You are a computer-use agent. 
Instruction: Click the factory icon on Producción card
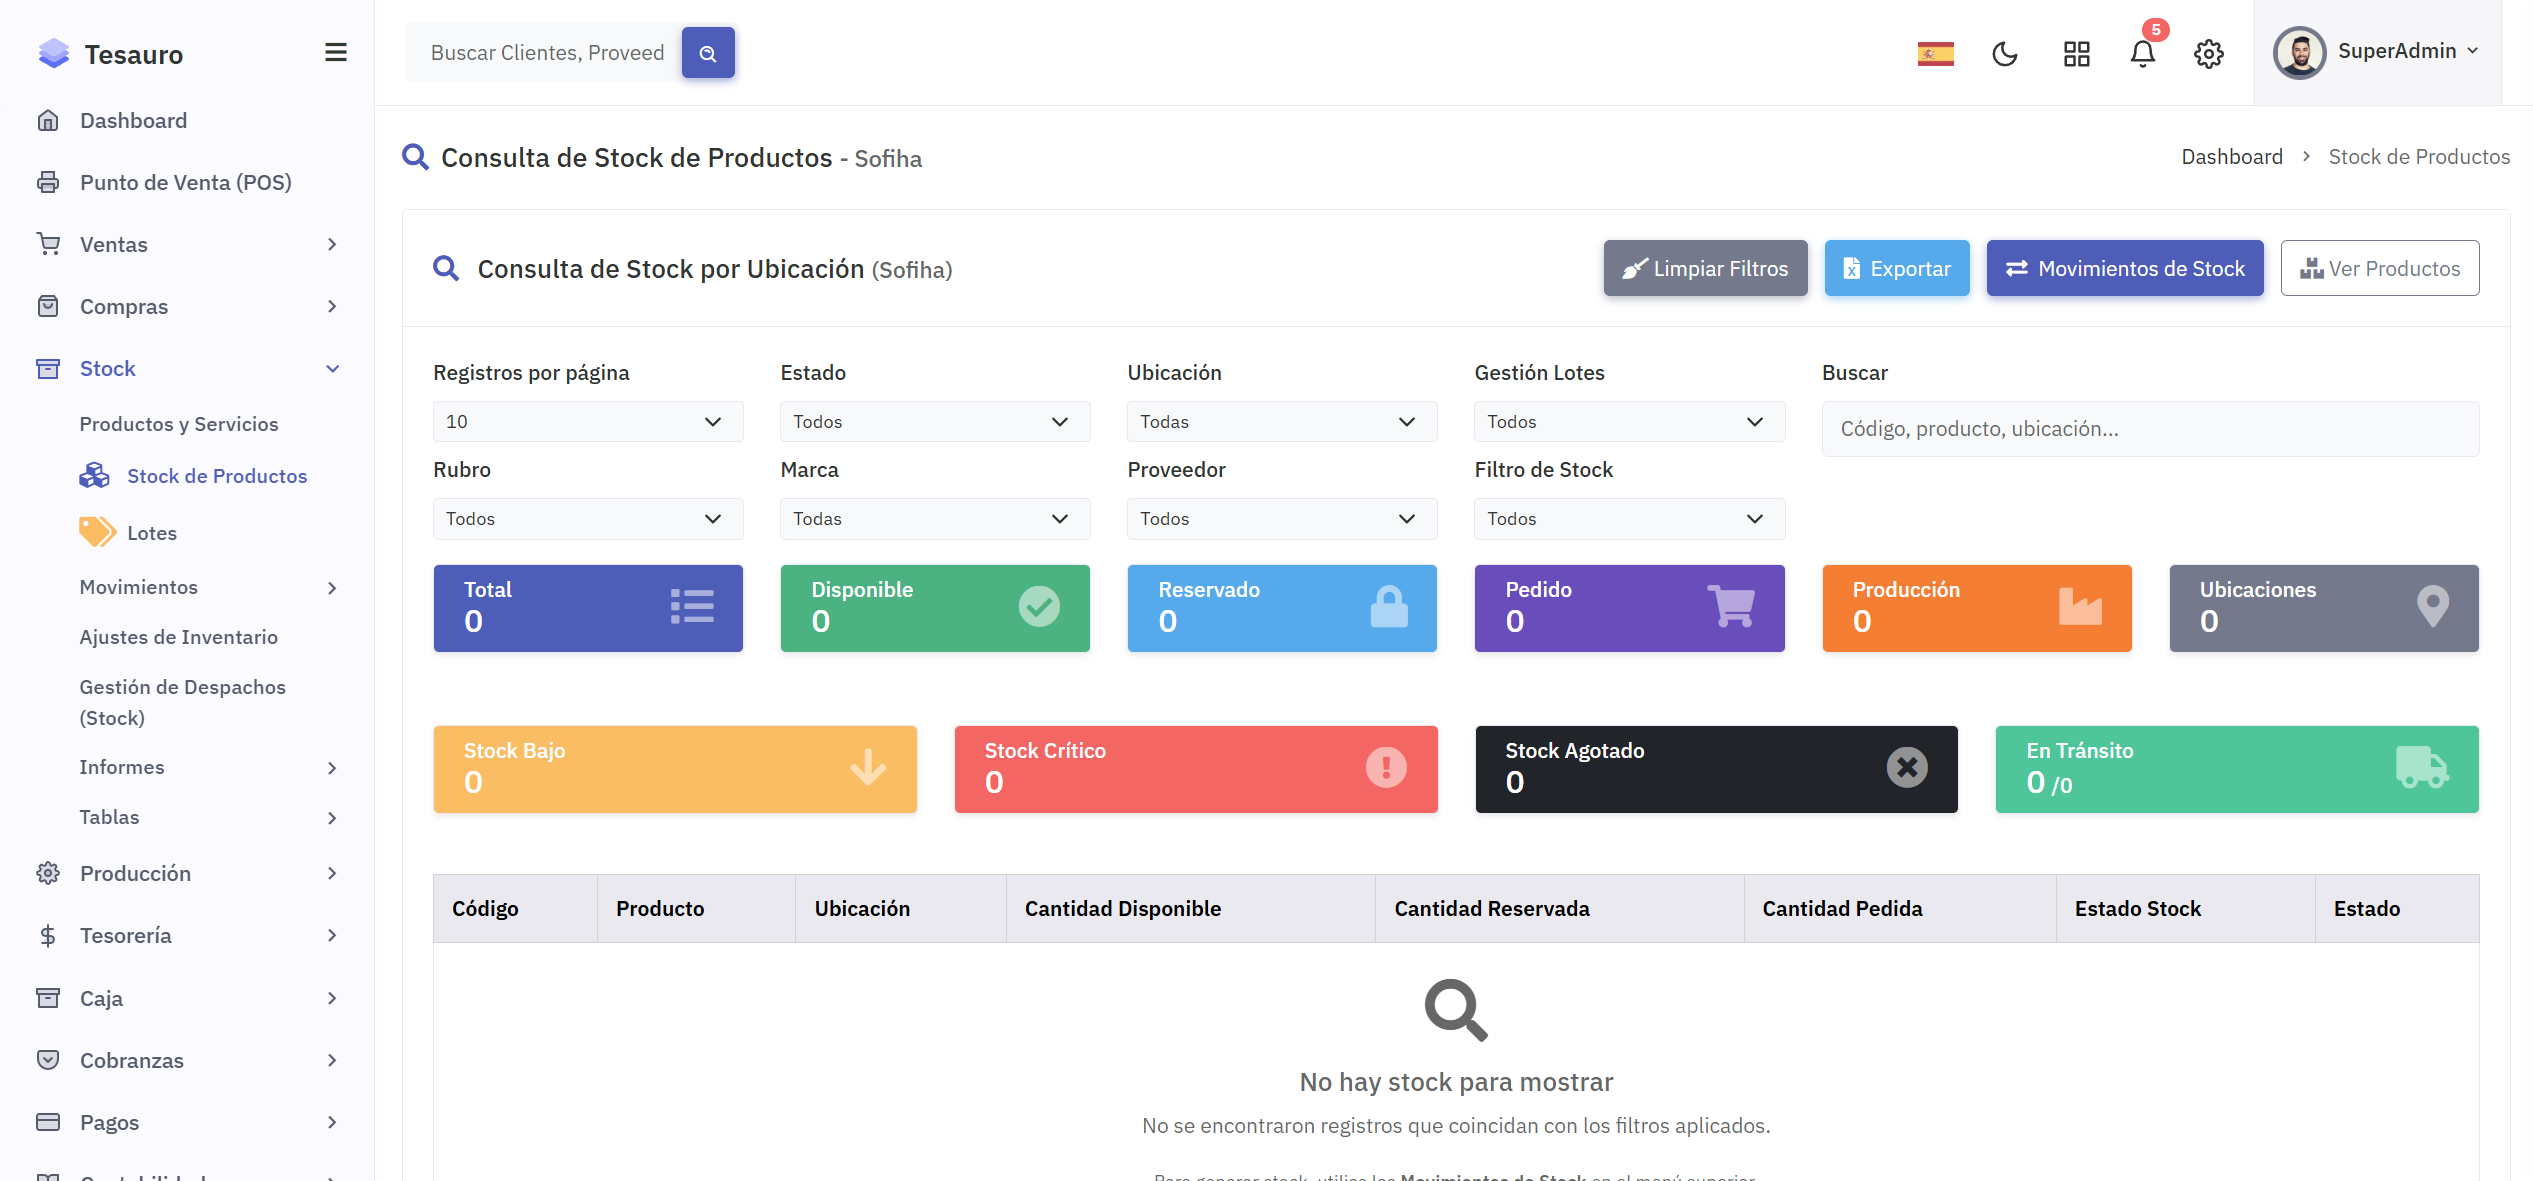pyautogui.click(x=2081, y=606)
